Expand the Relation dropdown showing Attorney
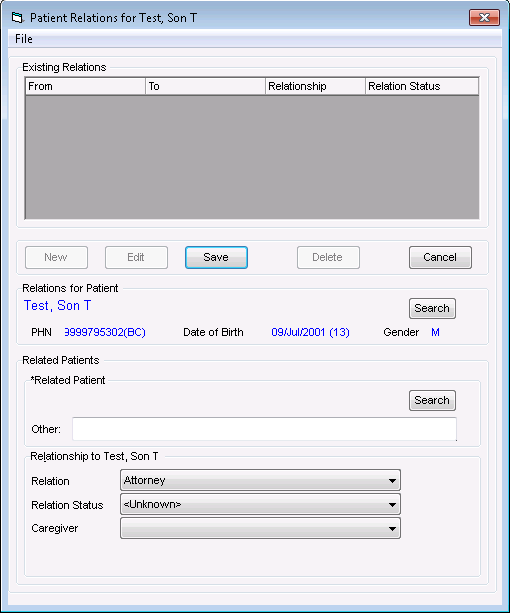The image size is (510, 613). pos(260,480)
